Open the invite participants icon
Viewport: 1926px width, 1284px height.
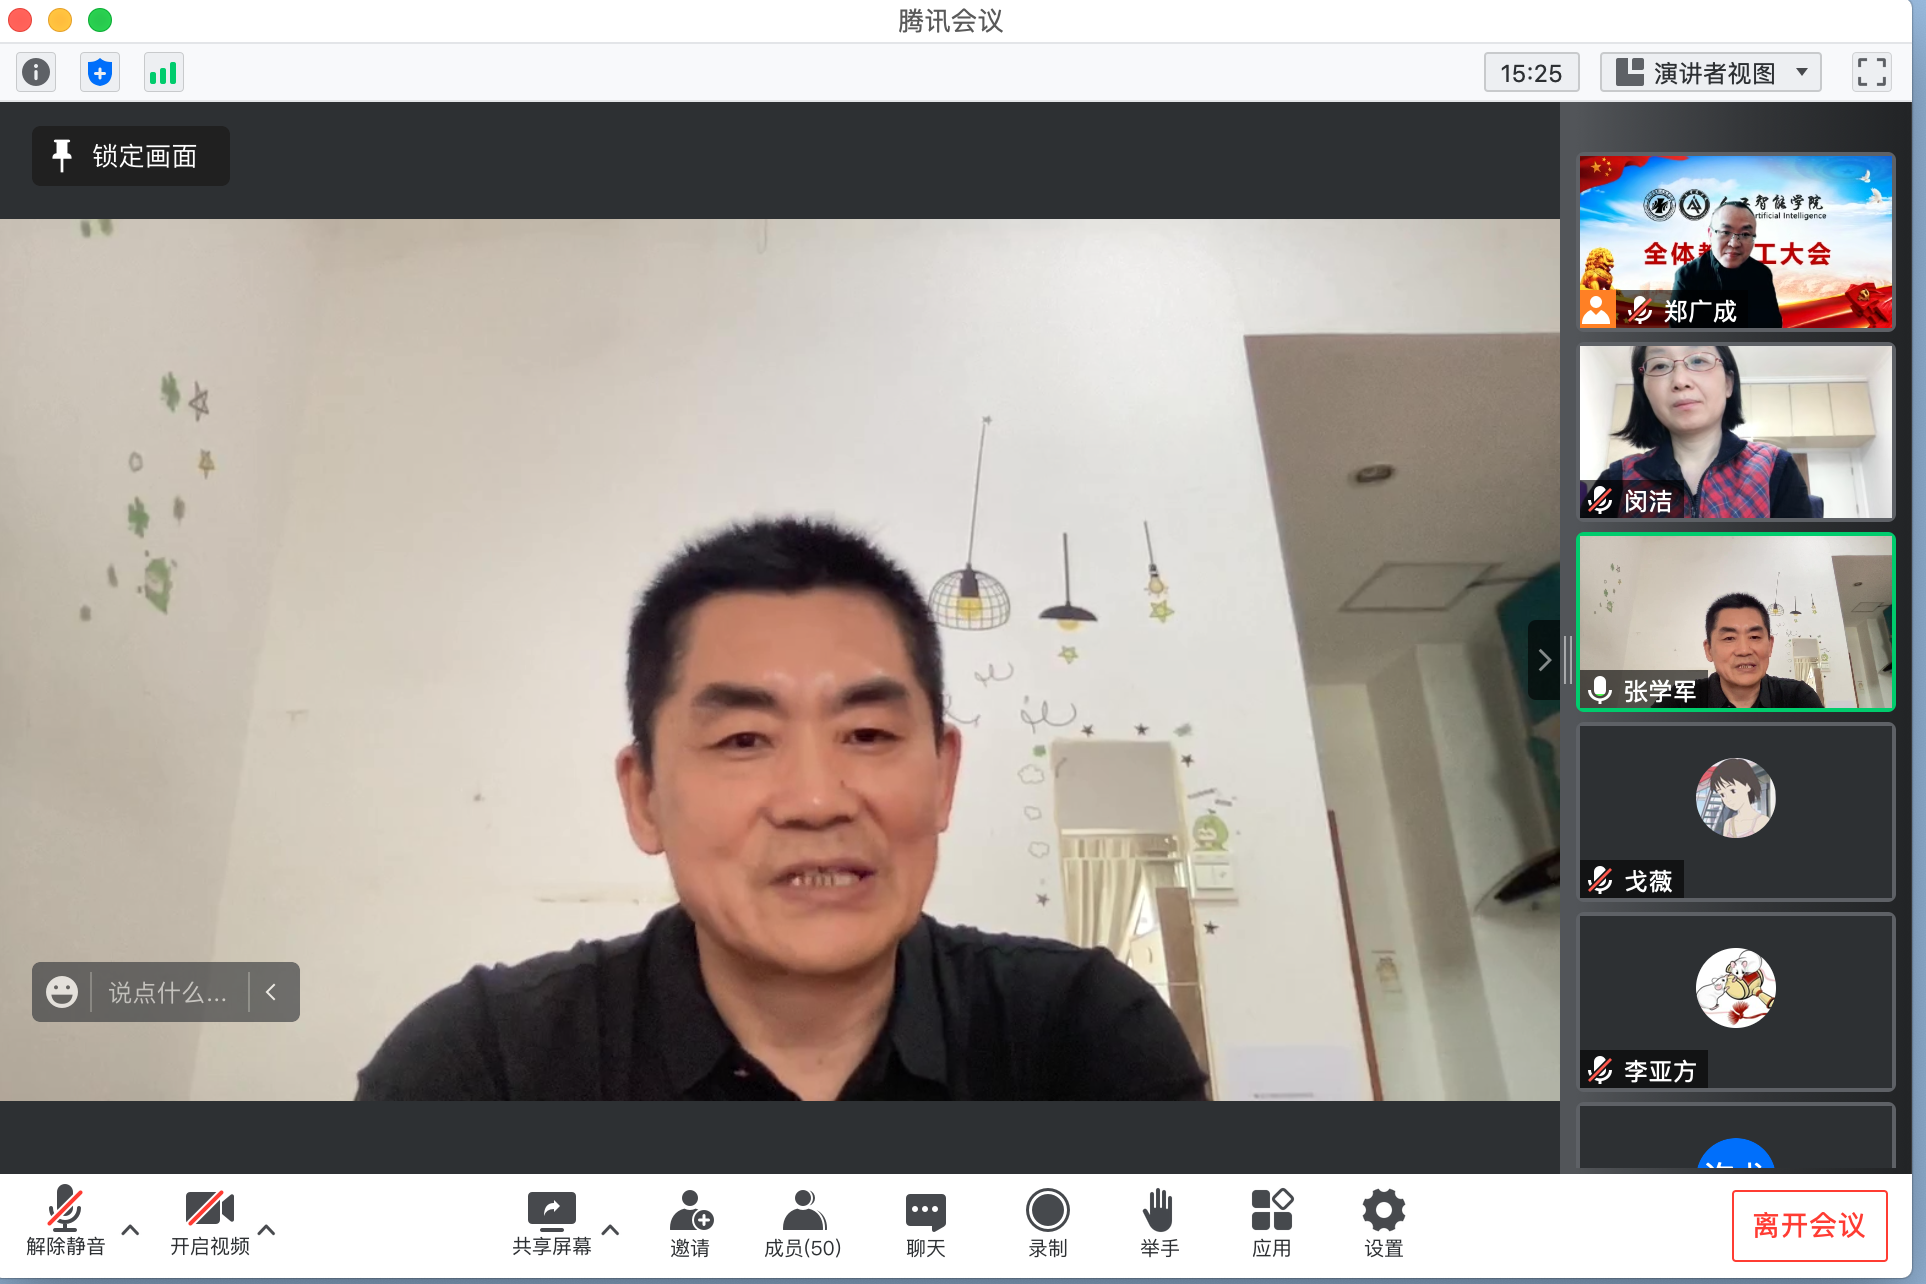pyautogui.click(x=690, y=1223)
